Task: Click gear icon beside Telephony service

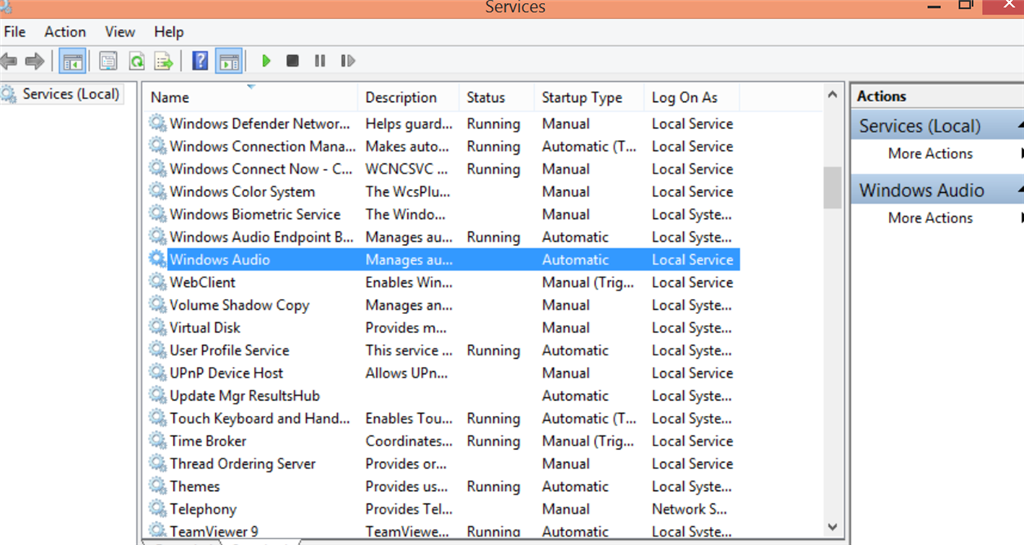Action: (x=157, y=508)
